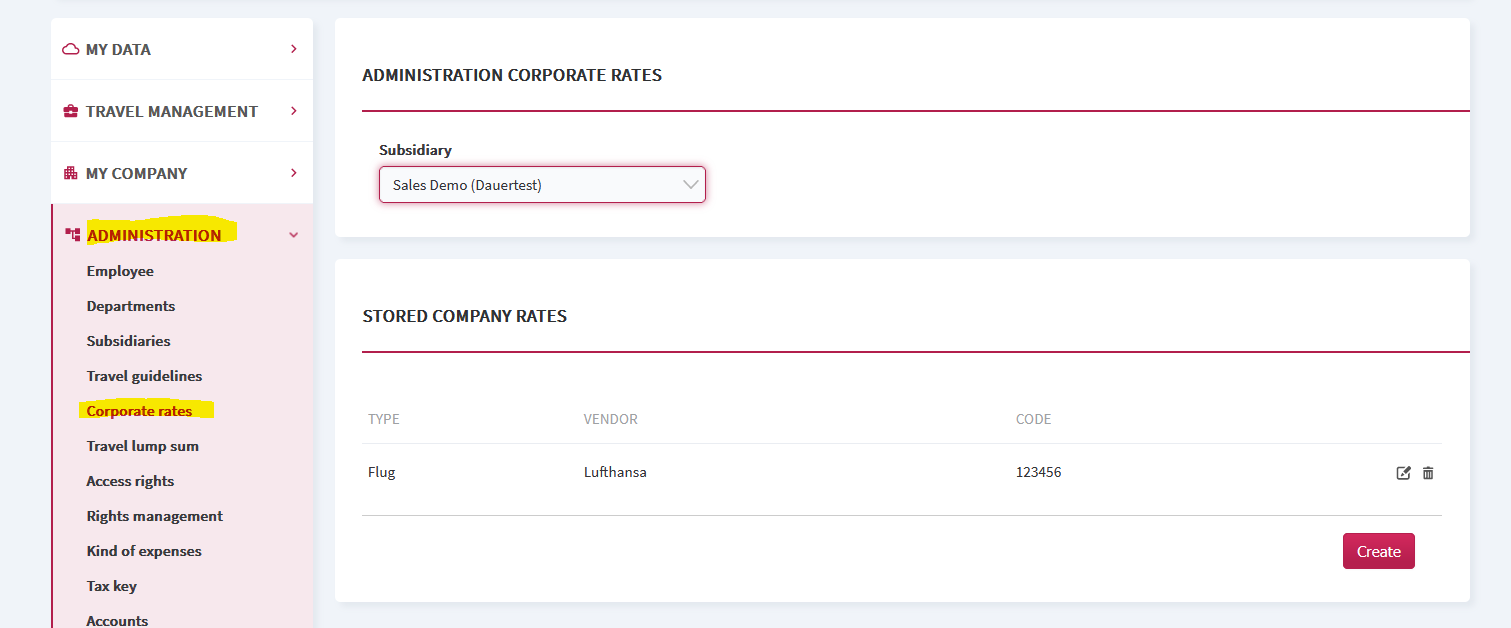Navigate to Access rights
The height and width of the screenshot is (628, 1511).
pos(130,481)
